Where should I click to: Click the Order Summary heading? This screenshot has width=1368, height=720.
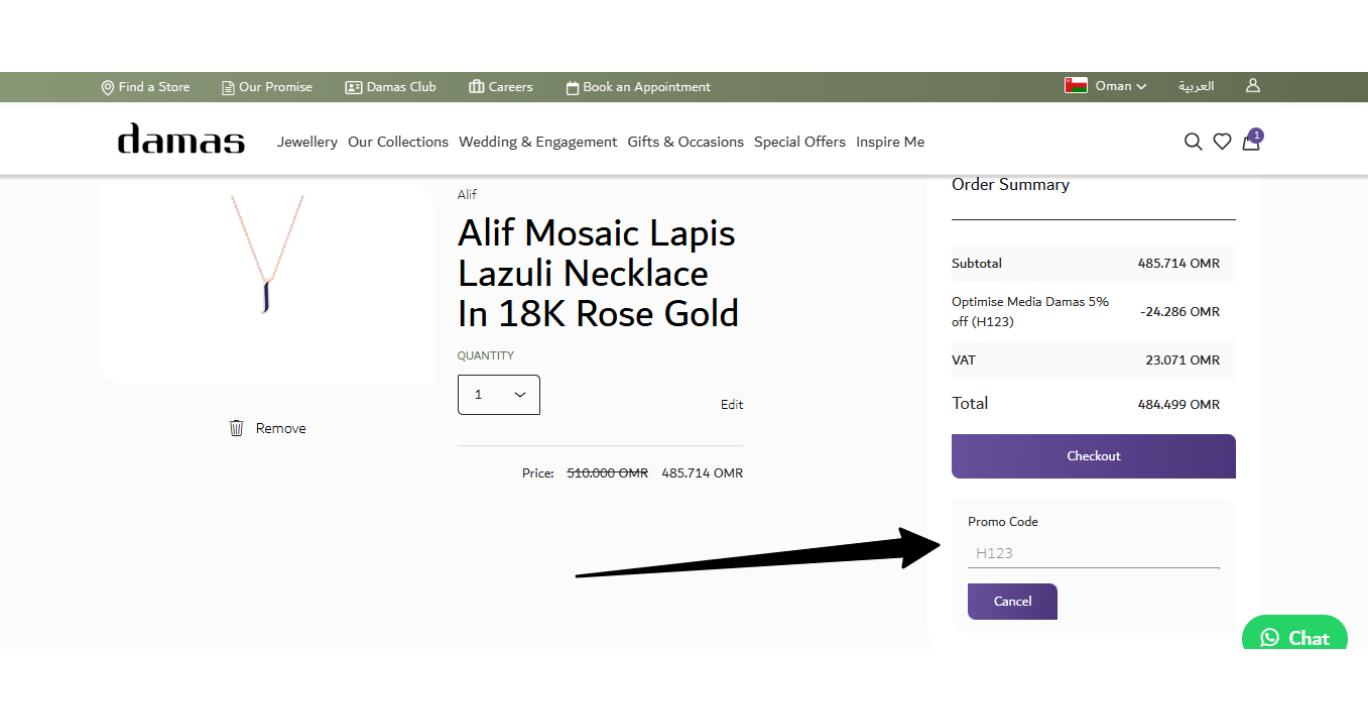pyautogui.click(x=1010, y=184)
